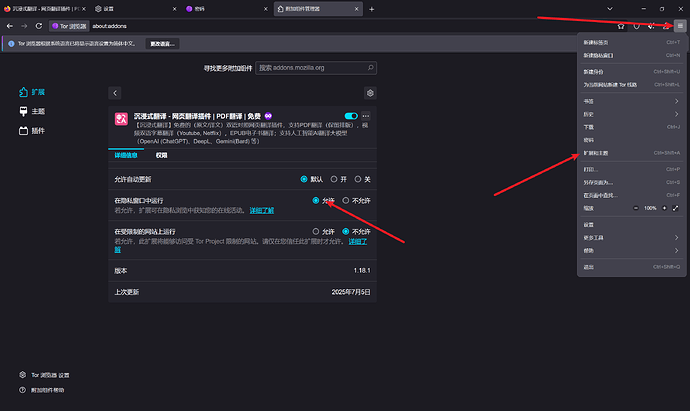
Task: Choose 打印 from the application menu
Action: (x=631, y=169)
